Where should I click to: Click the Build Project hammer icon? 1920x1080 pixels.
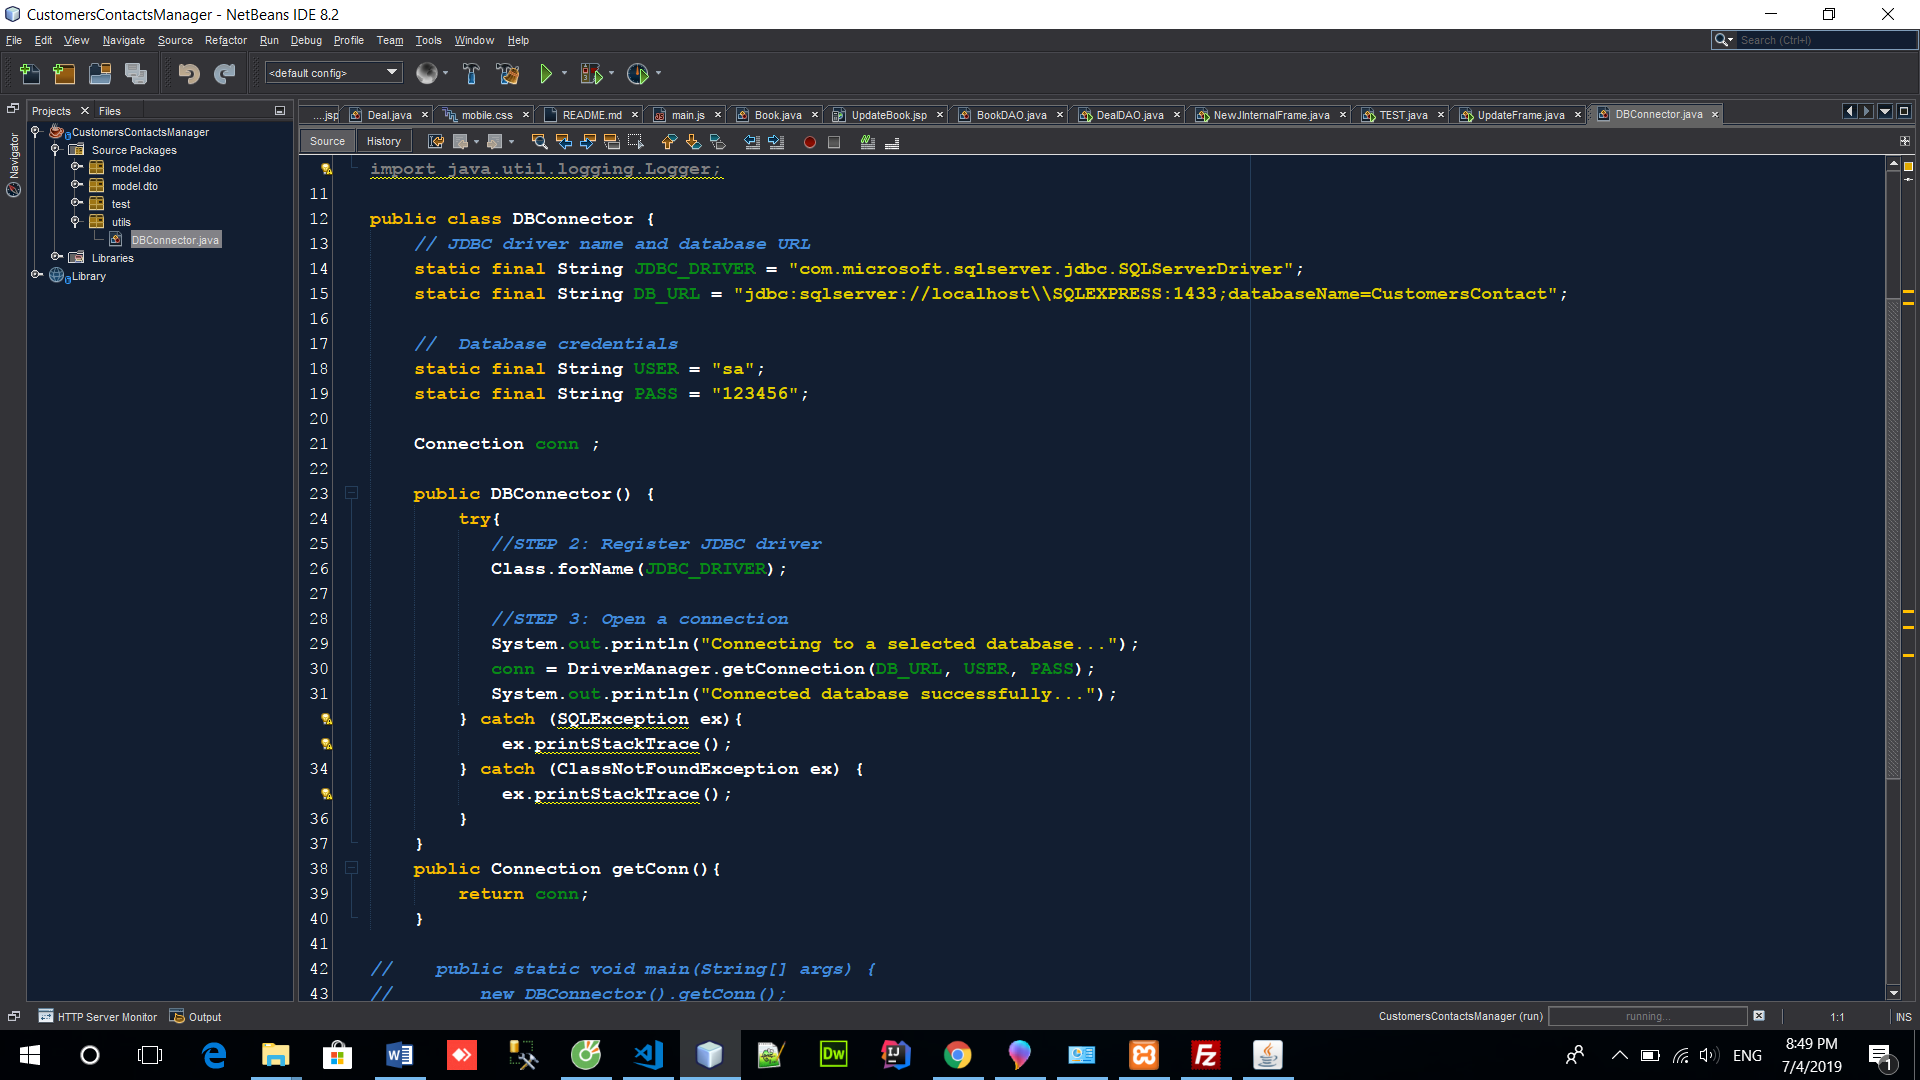tap(471, 73)
